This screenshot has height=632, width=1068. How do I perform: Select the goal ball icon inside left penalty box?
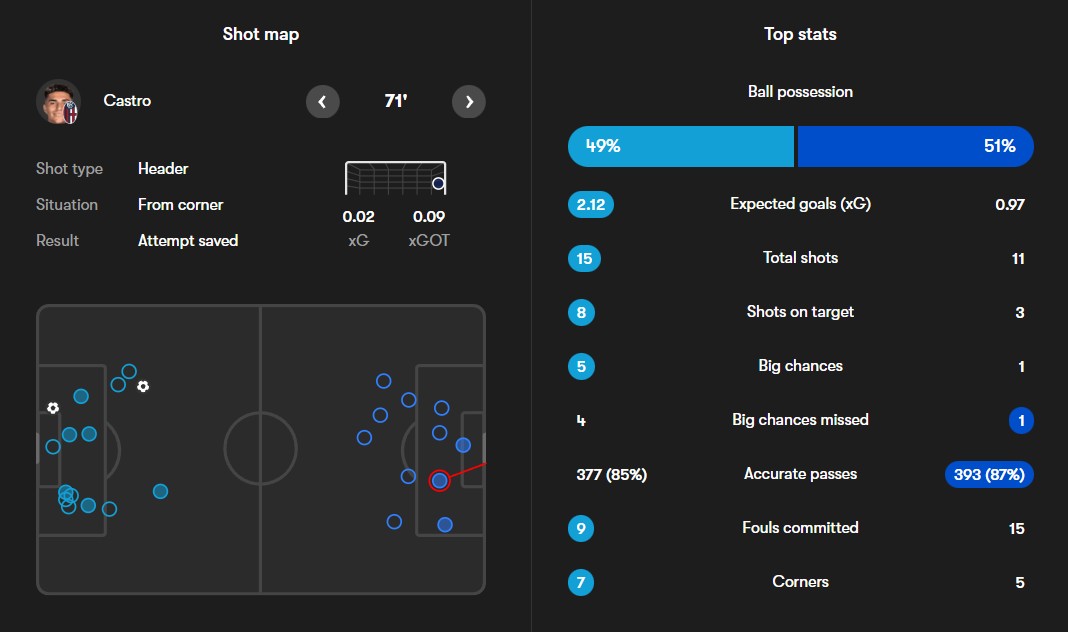(x=53, y=408)
